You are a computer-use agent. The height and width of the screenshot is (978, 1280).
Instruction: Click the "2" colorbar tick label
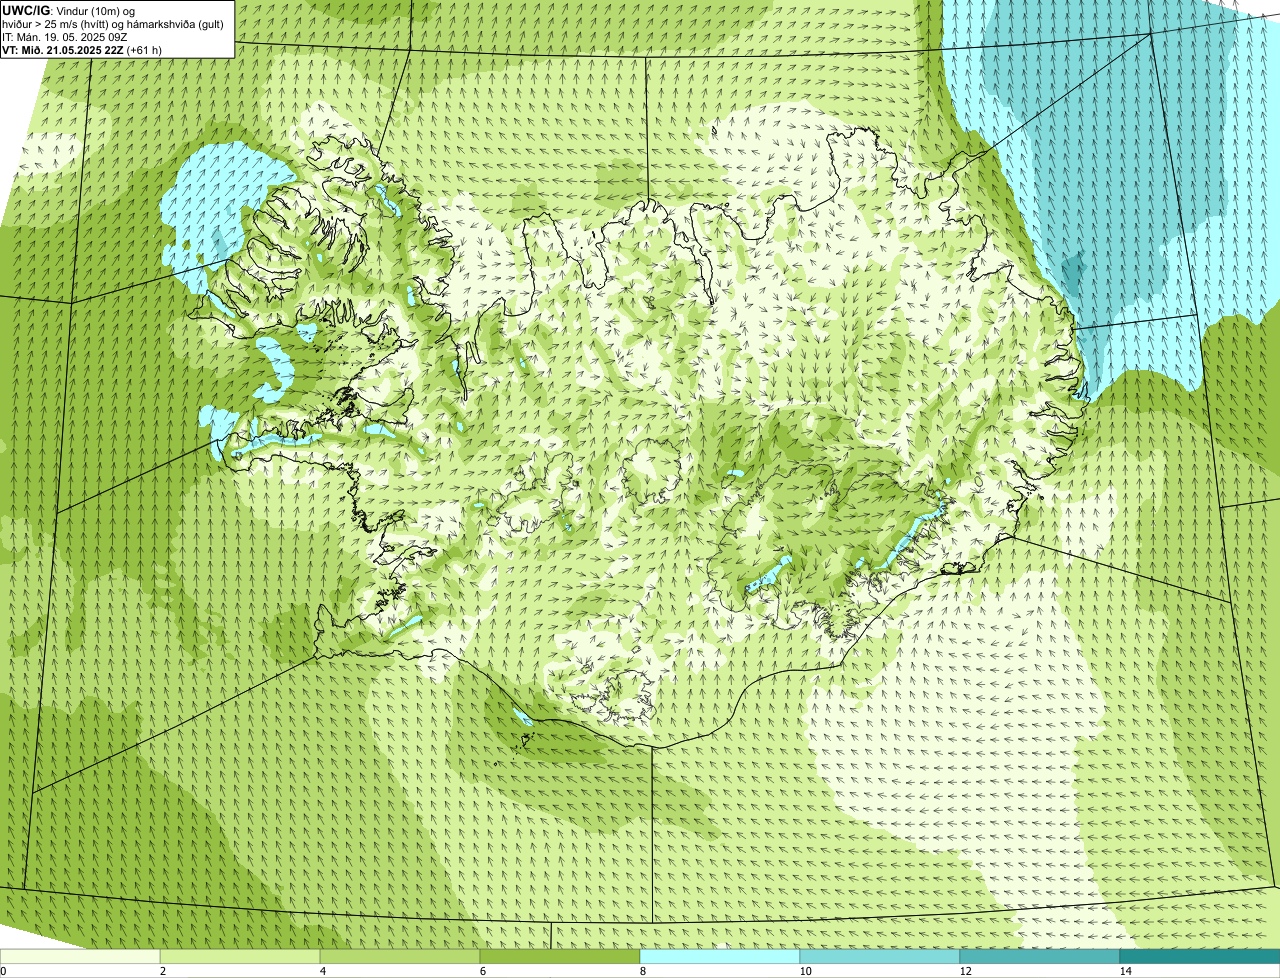(162, 971)
